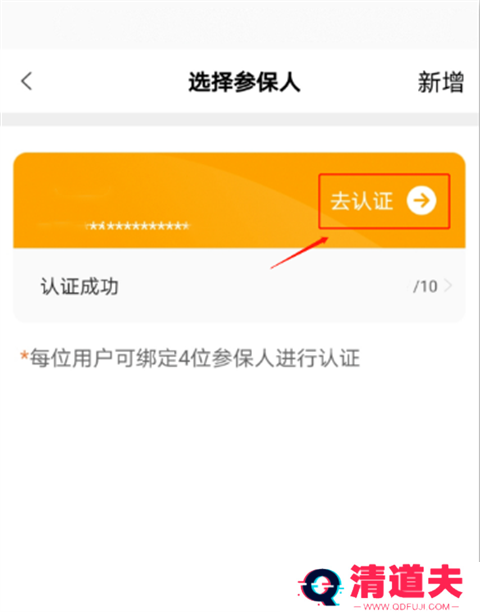Click the blurred name on the orange card
The image size is (480, 612).
(x=83, y=192)
